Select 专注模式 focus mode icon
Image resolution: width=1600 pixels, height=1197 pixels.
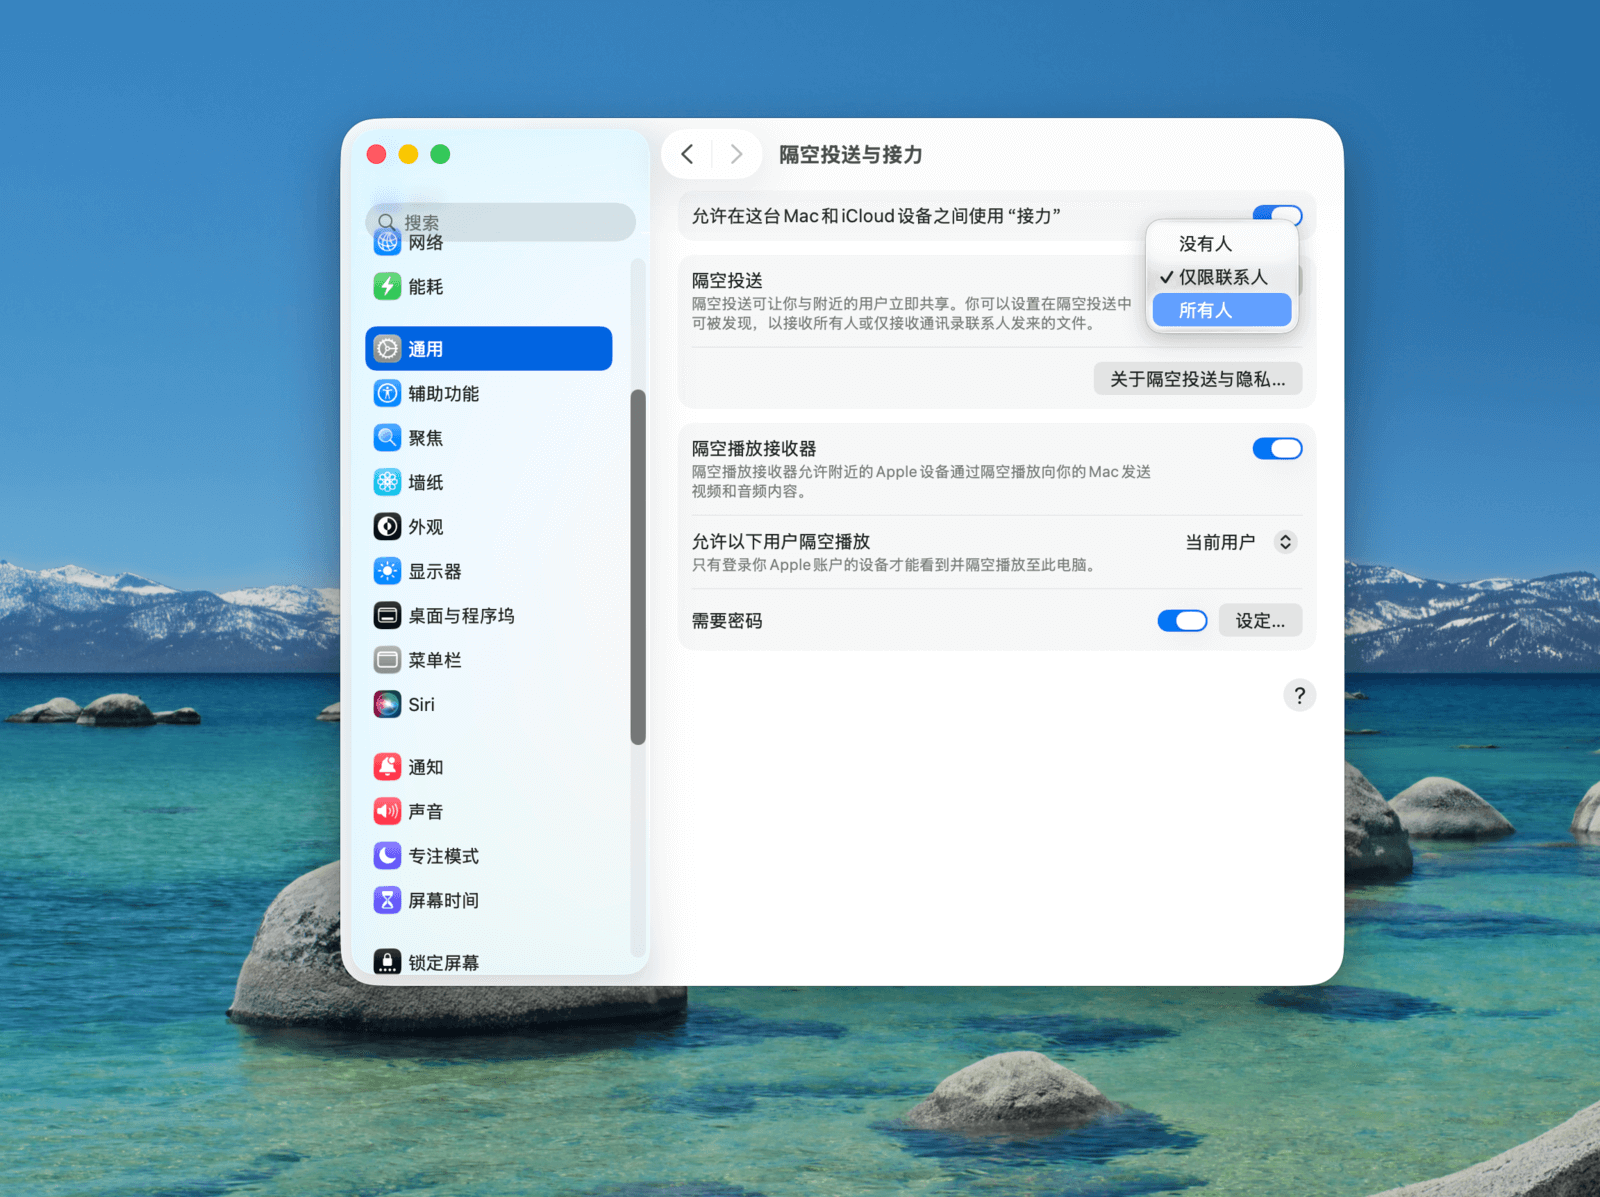point(387,856)
